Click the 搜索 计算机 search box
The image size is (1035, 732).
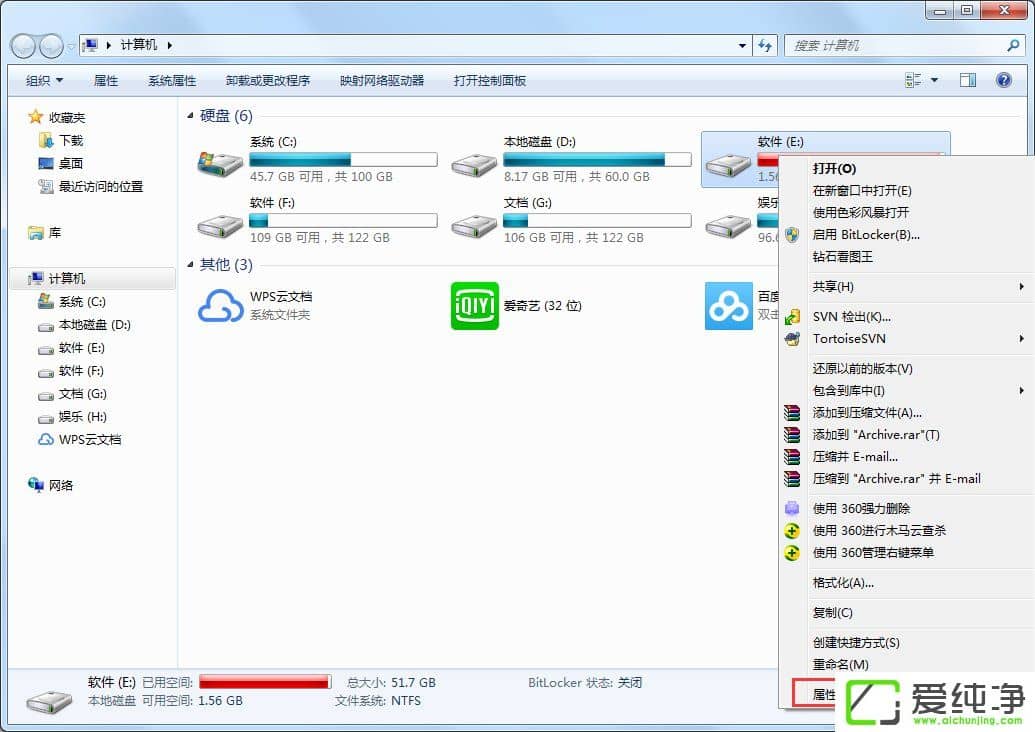895,45
